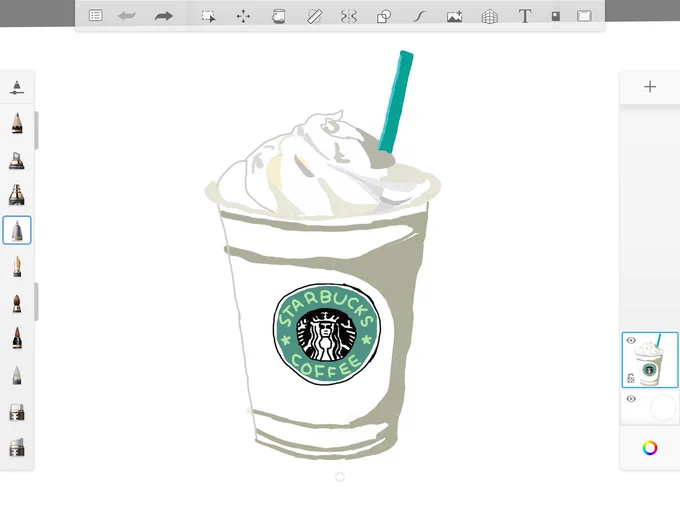Screen dimensions: 680x510
Task: Undo the last stroke
Action: 127,16
